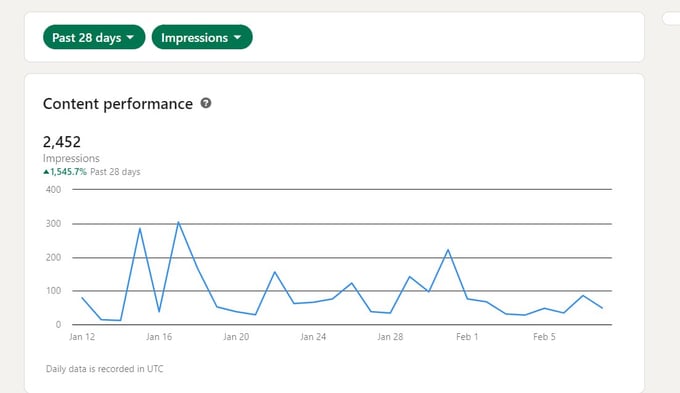Image resolution: width=680 pixels, height=393 pixels.
Task: Click the 100 y-axis label
Action: (x=53, y=291)
